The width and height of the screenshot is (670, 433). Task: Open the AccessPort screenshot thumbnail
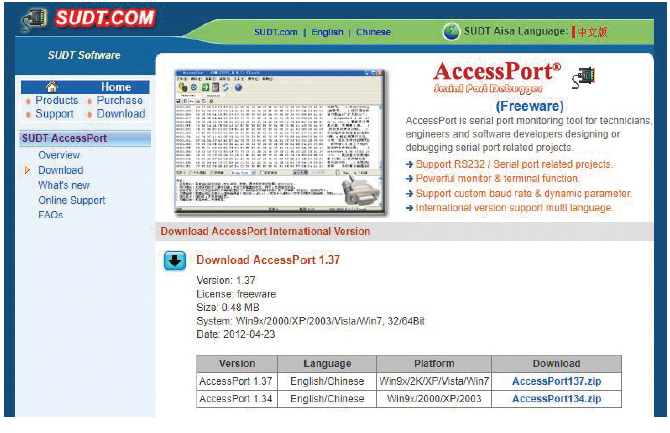click(x=280, y=141)
